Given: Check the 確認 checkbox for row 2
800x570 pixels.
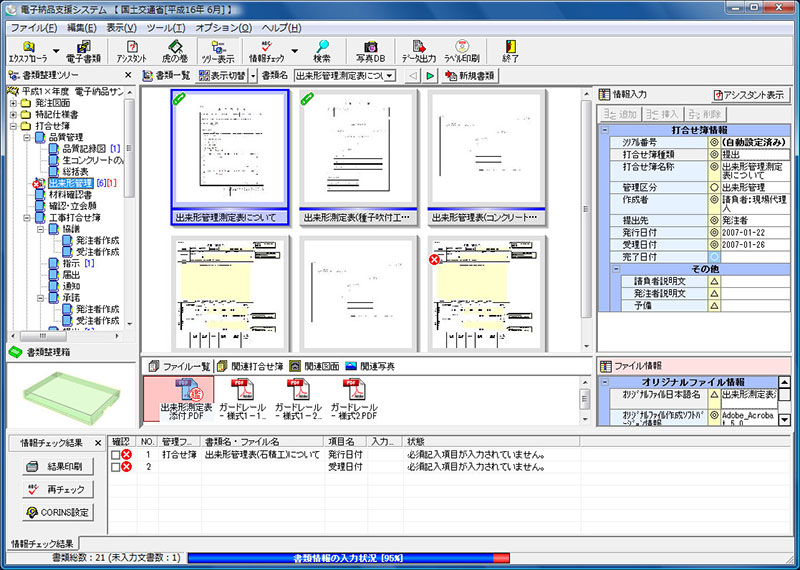Looking at the screenshot, I should click(x=115, y=466).
